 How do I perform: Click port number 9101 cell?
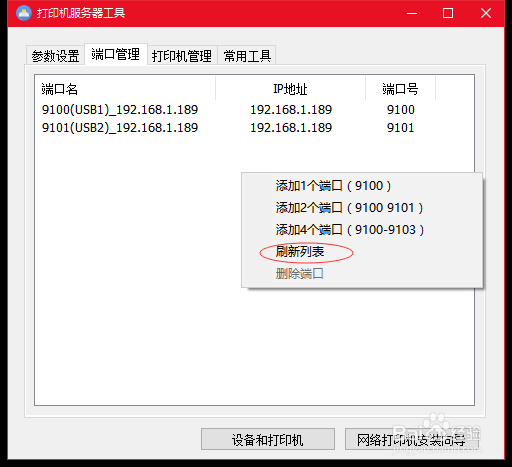401,128
